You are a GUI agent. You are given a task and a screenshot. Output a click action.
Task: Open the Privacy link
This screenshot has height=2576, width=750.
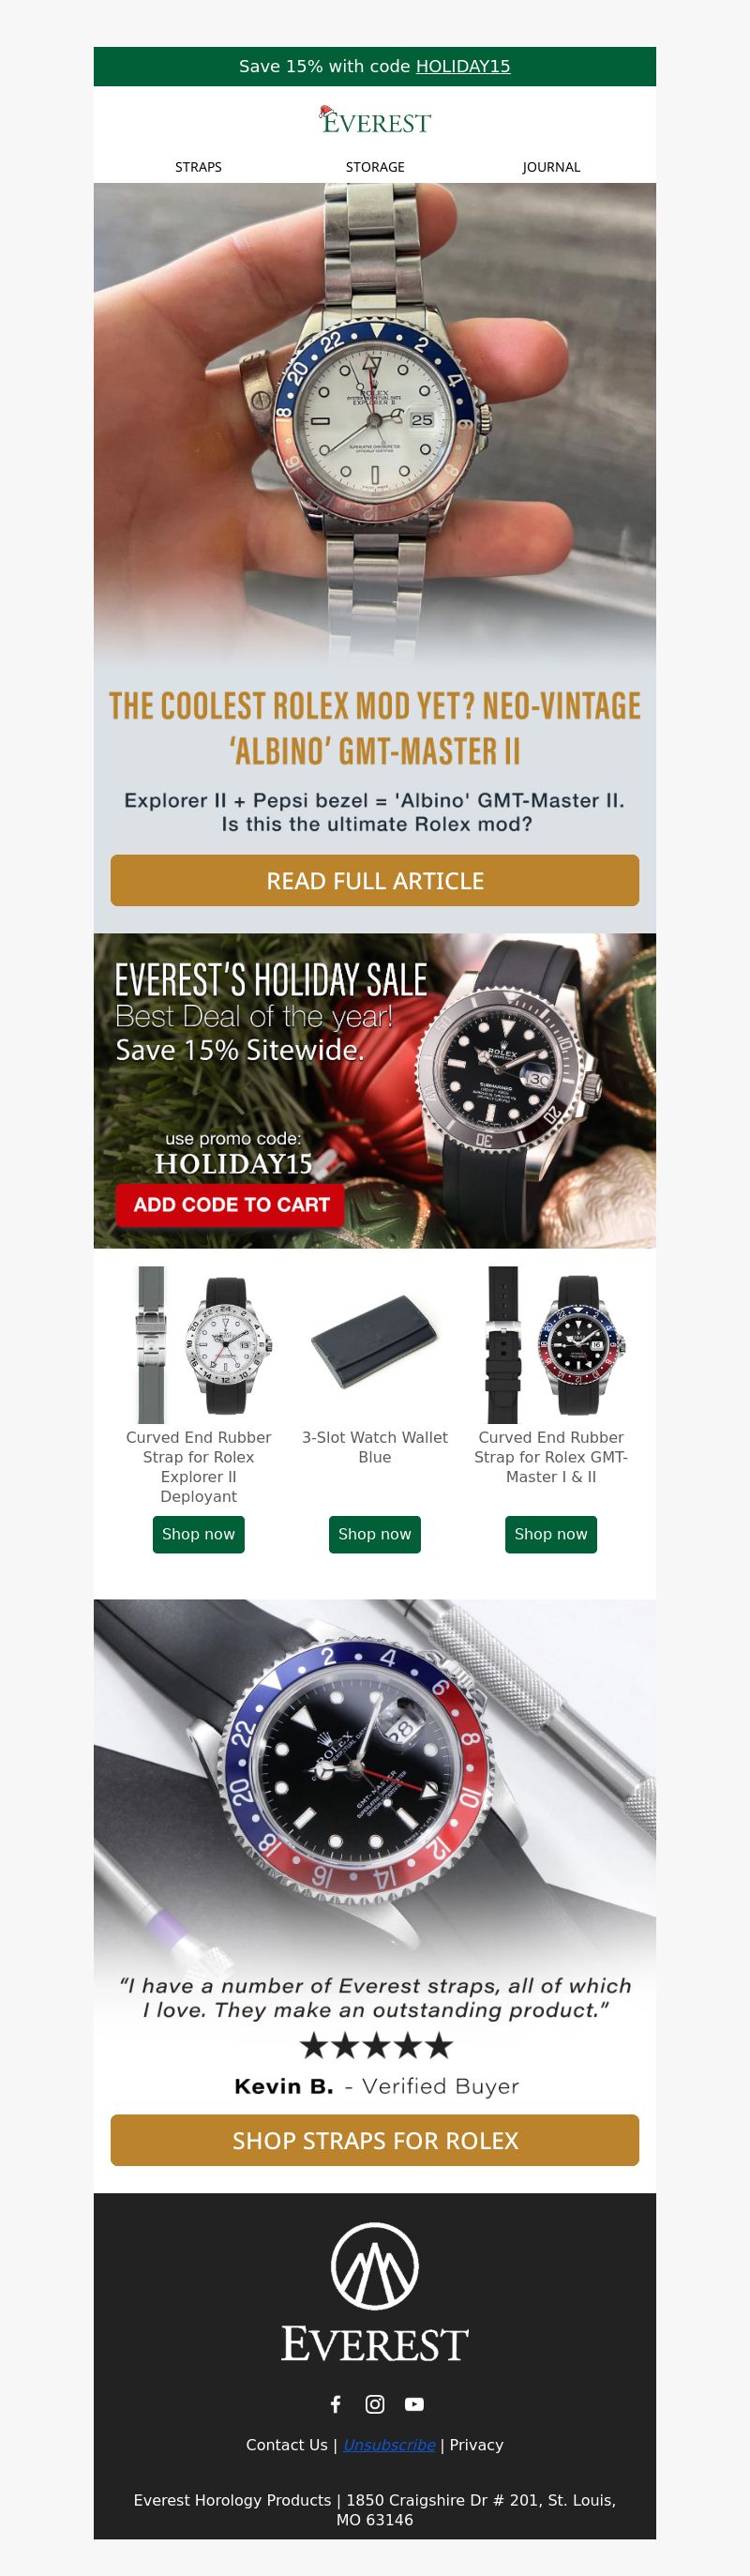(x=476, y=2444)
